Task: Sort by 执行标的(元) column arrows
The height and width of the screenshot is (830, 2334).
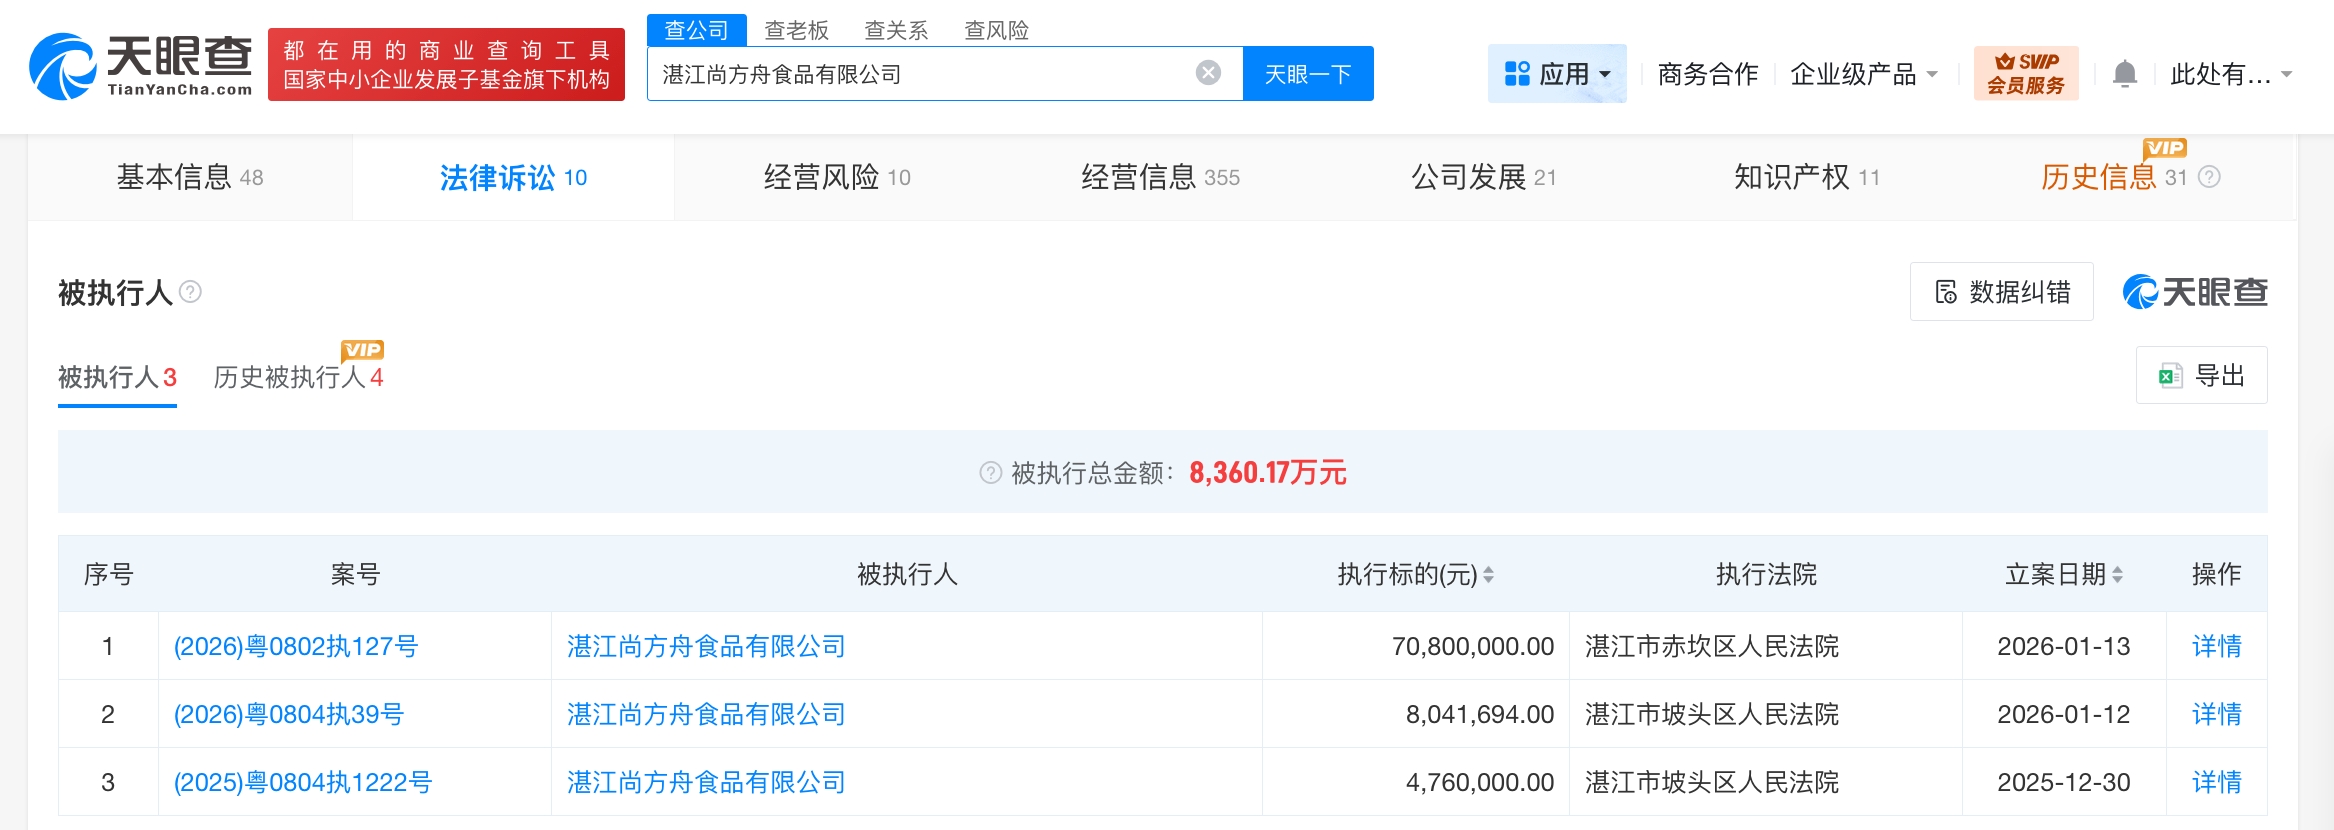Action: pos(1489,575)
